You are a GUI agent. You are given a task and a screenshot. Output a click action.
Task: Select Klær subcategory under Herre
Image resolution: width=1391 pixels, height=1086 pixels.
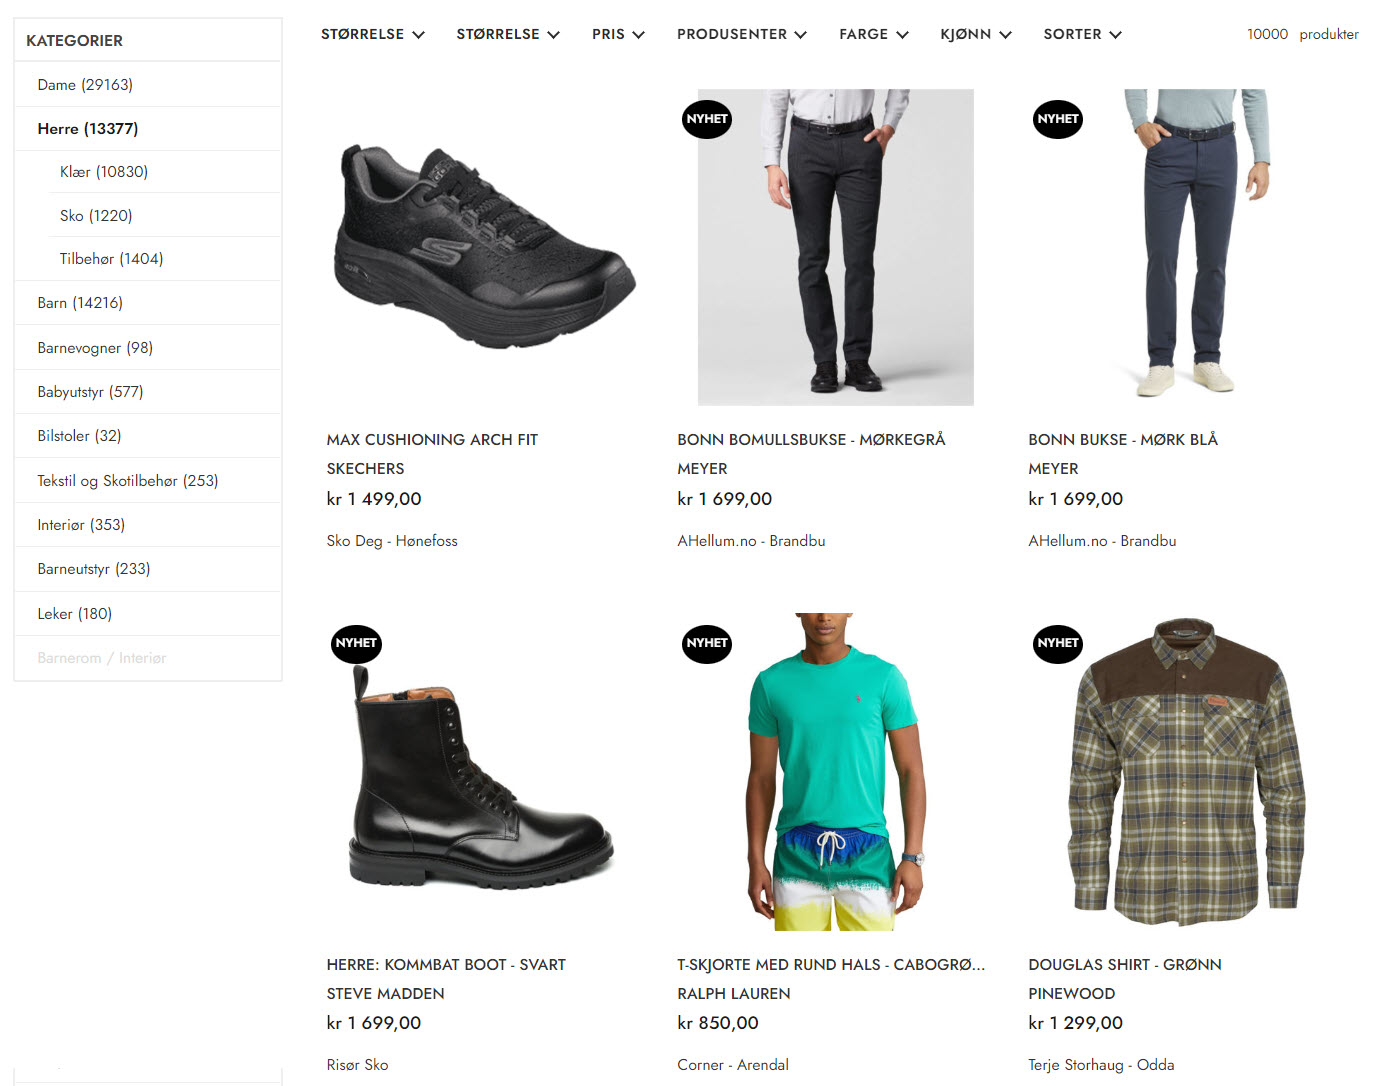(104, 172)
